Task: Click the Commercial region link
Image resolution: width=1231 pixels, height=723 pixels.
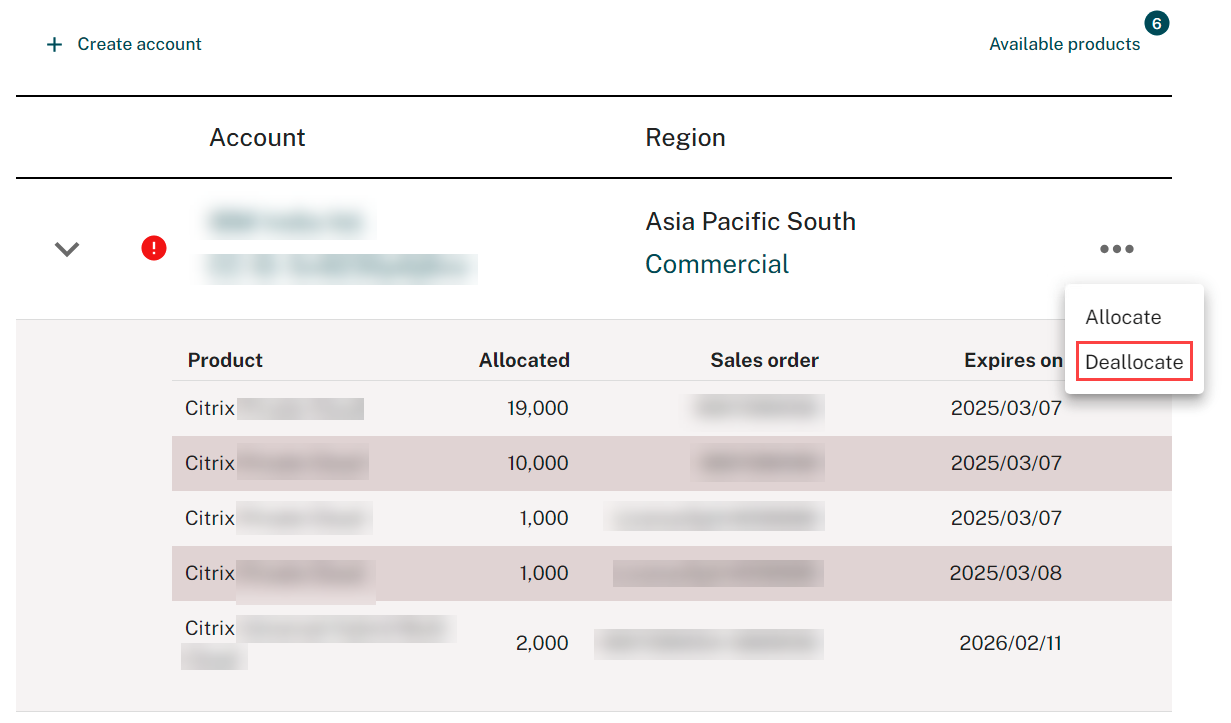Action: point(717,264)
